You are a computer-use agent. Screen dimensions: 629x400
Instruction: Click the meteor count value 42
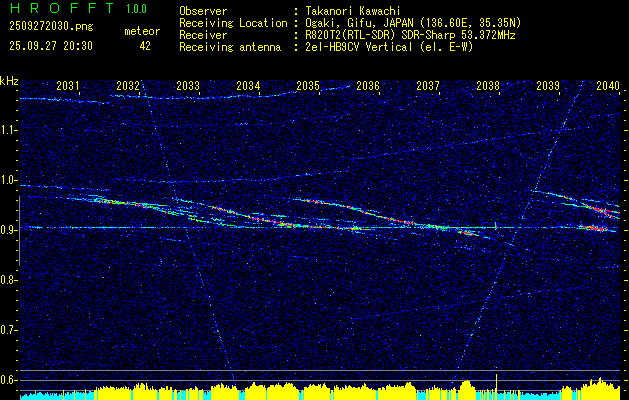pyautogui.click(x=145, y=46)
